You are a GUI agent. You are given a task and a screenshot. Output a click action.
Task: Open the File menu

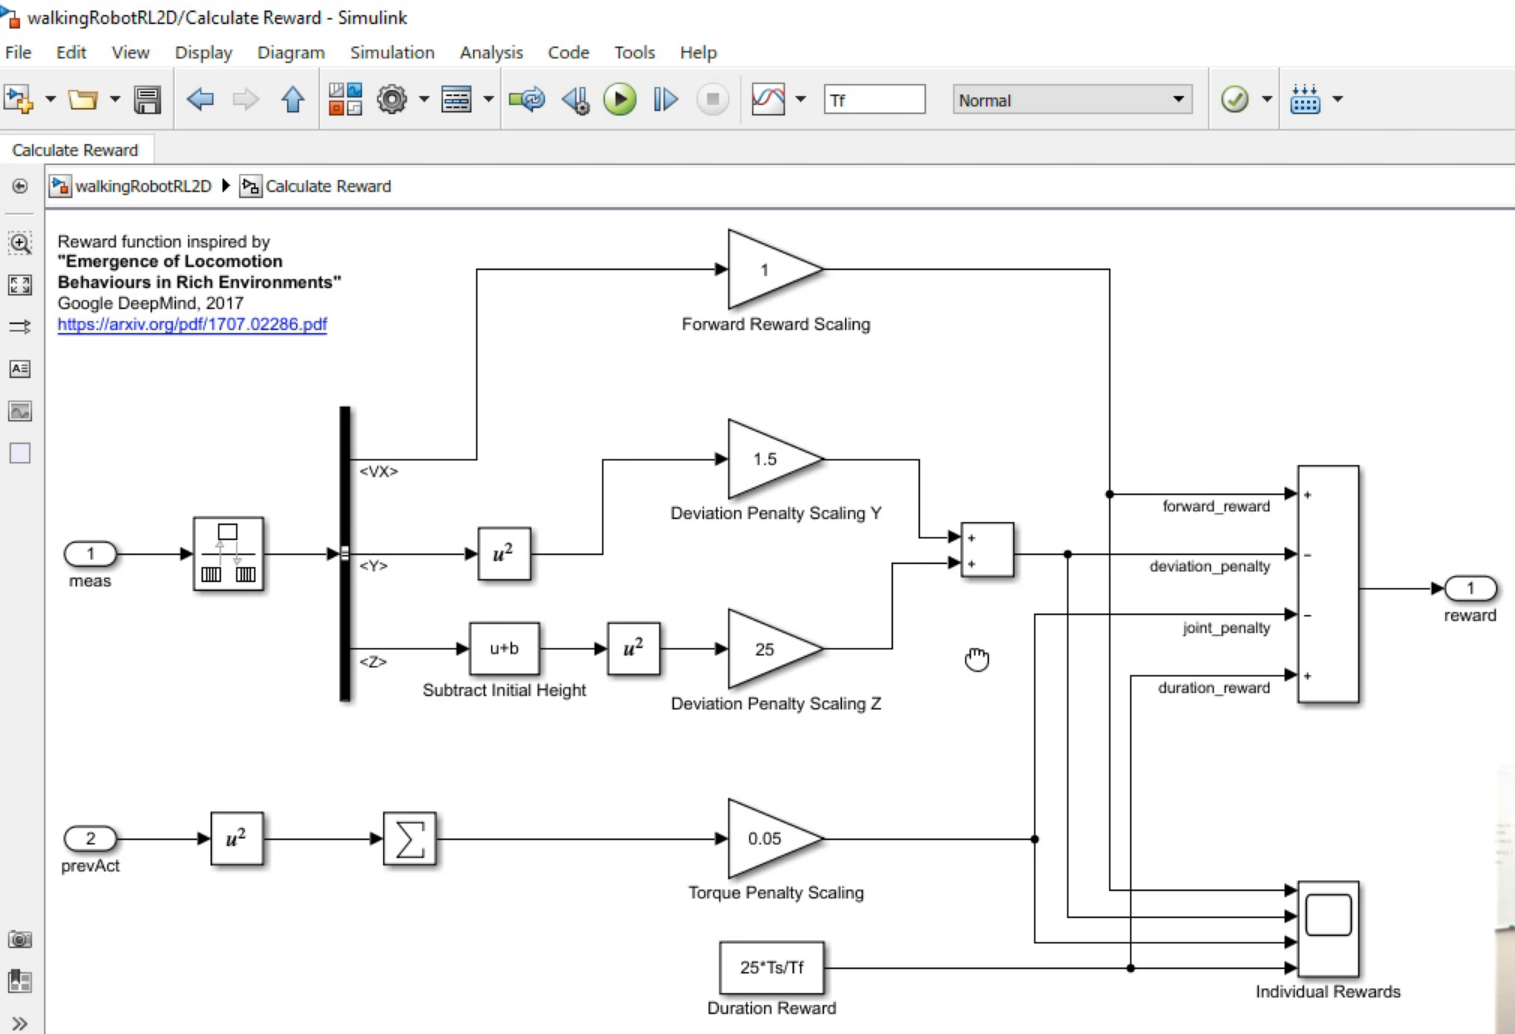click(18, 52)
